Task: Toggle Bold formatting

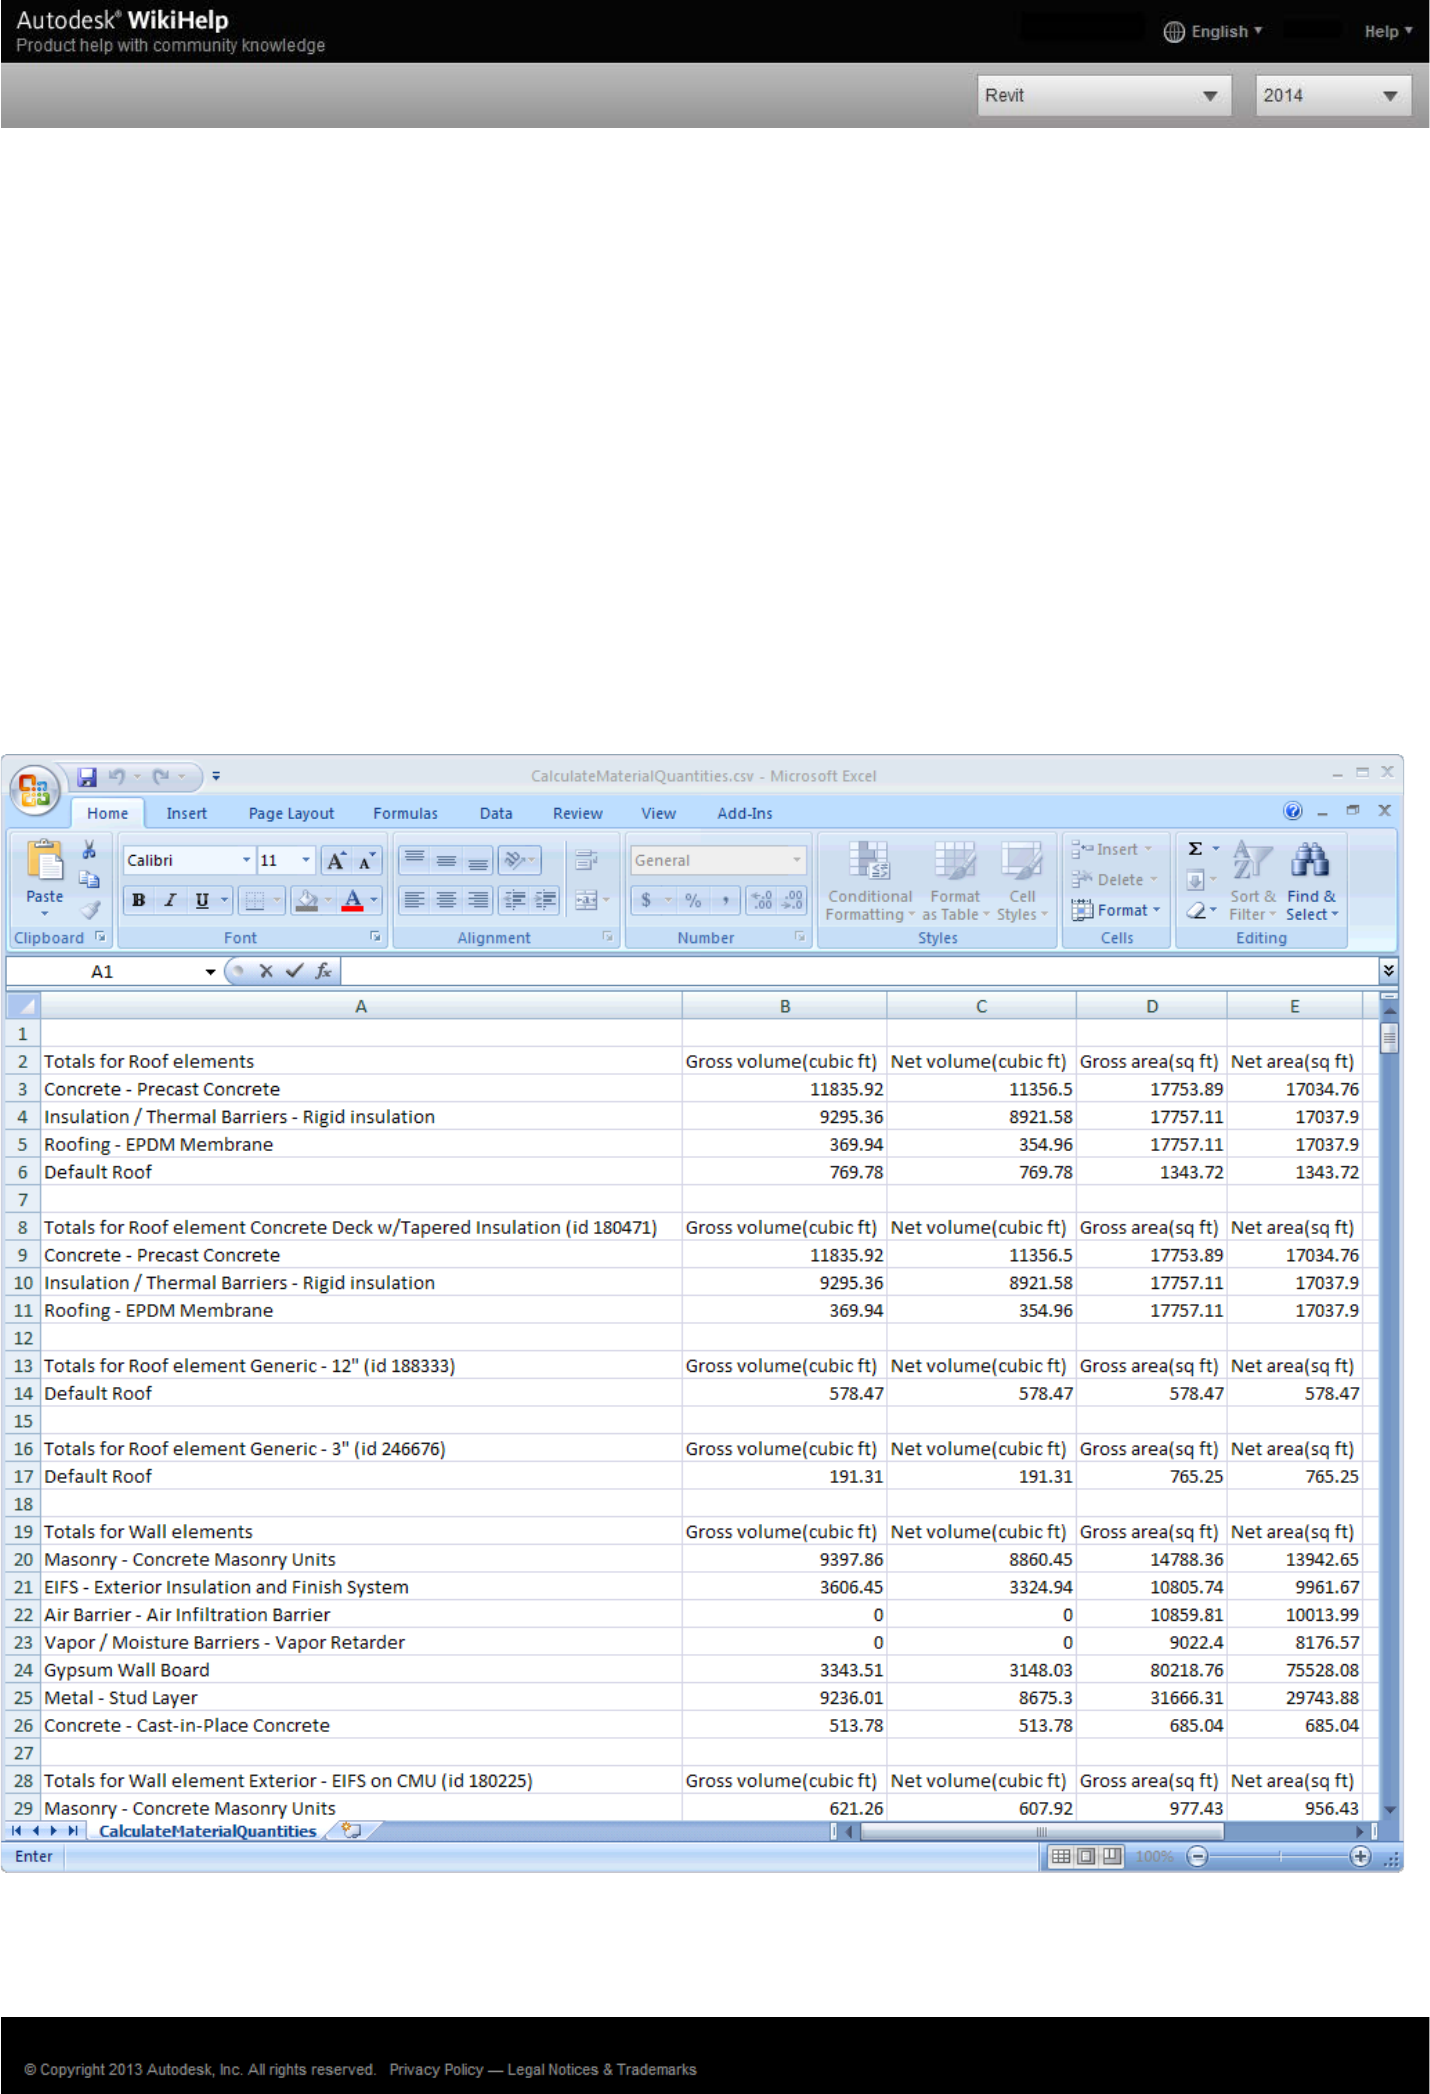Action: (x=139, y=901)
